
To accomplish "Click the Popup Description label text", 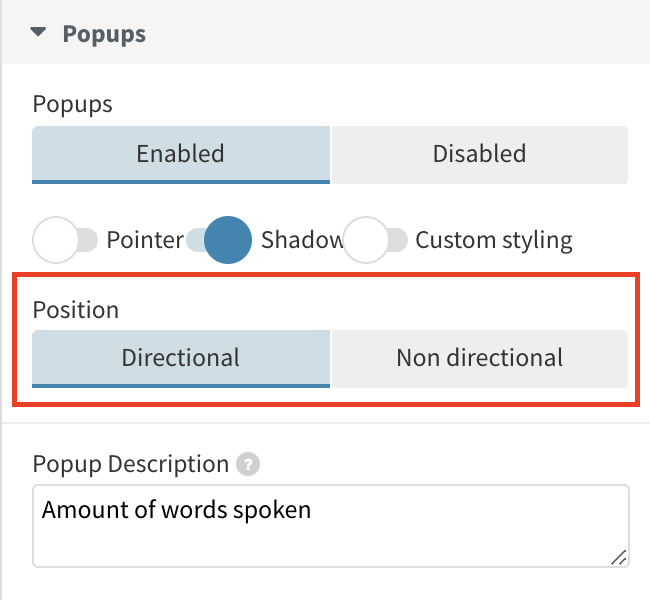I will [x=131, y=464].
